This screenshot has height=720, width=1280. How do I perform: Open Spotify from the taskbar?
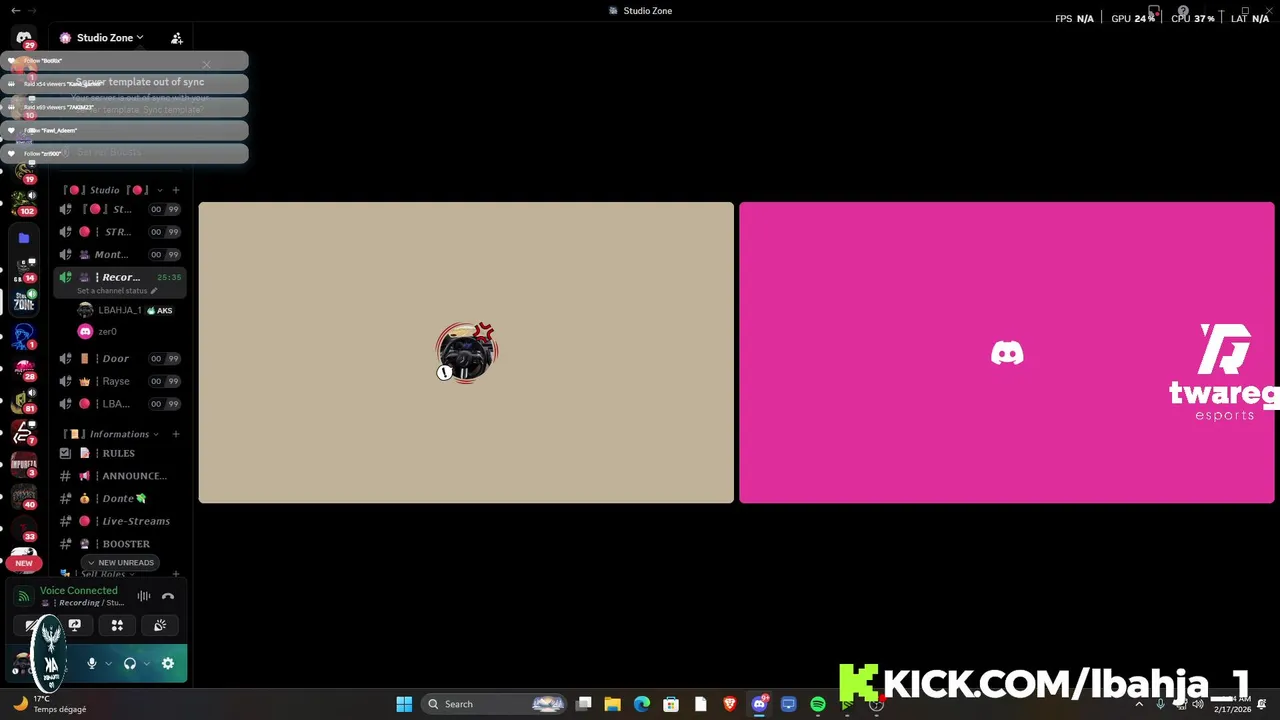click(818, 704)
